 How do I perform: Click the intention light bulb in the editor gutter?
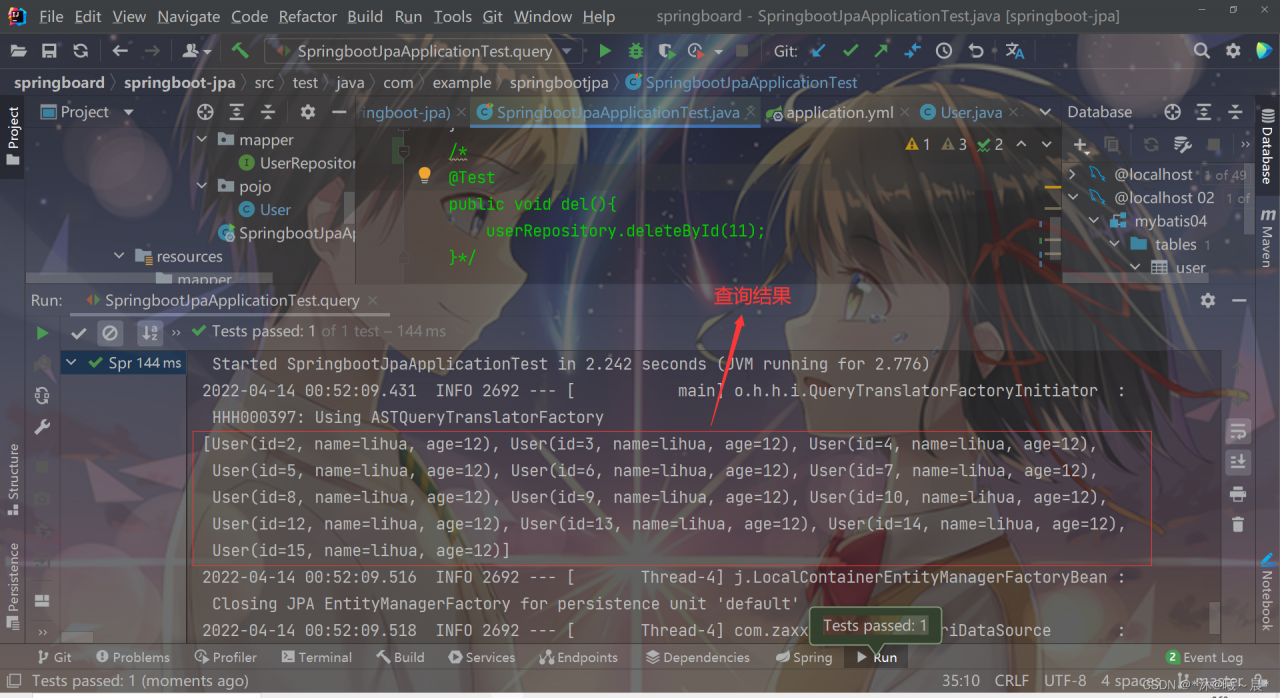tap(424, 175)
